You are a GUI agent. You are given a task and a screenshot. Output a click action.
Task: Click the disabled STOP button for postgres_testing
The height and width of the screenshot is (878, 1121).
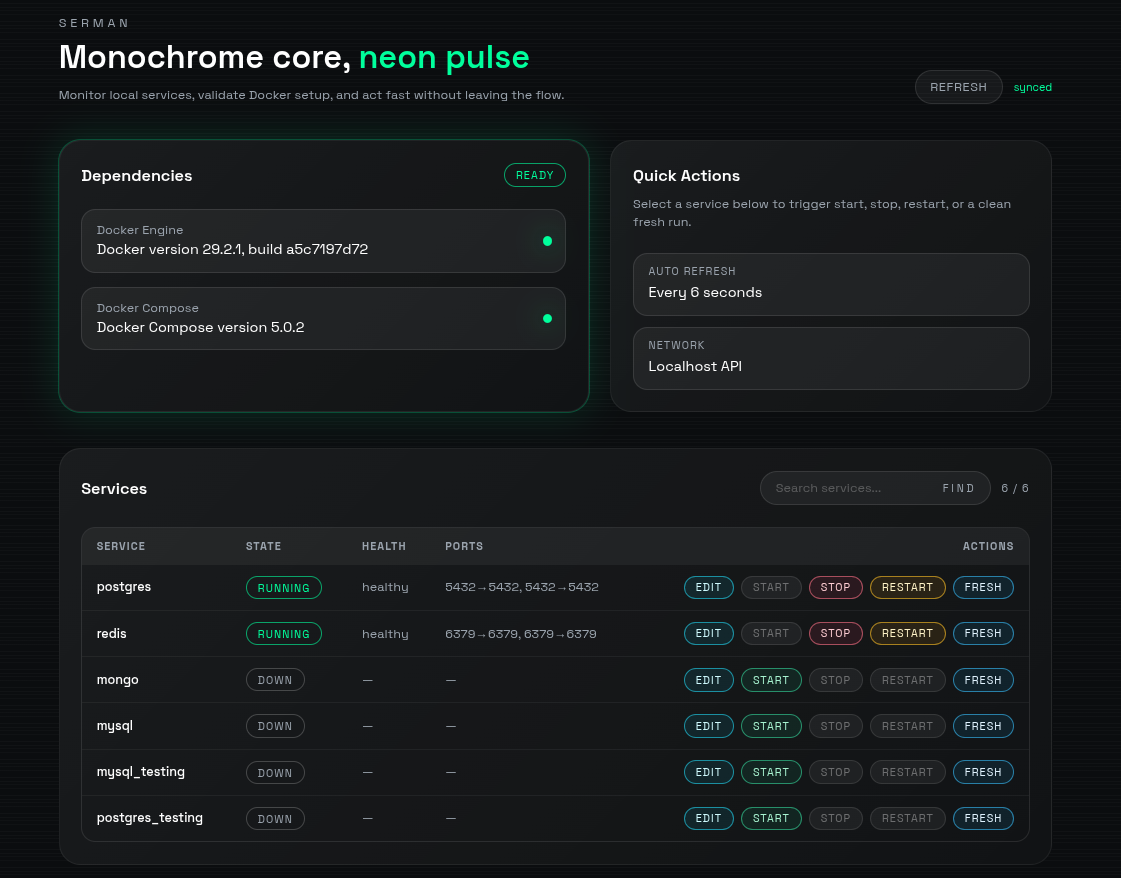coord(835,818)
